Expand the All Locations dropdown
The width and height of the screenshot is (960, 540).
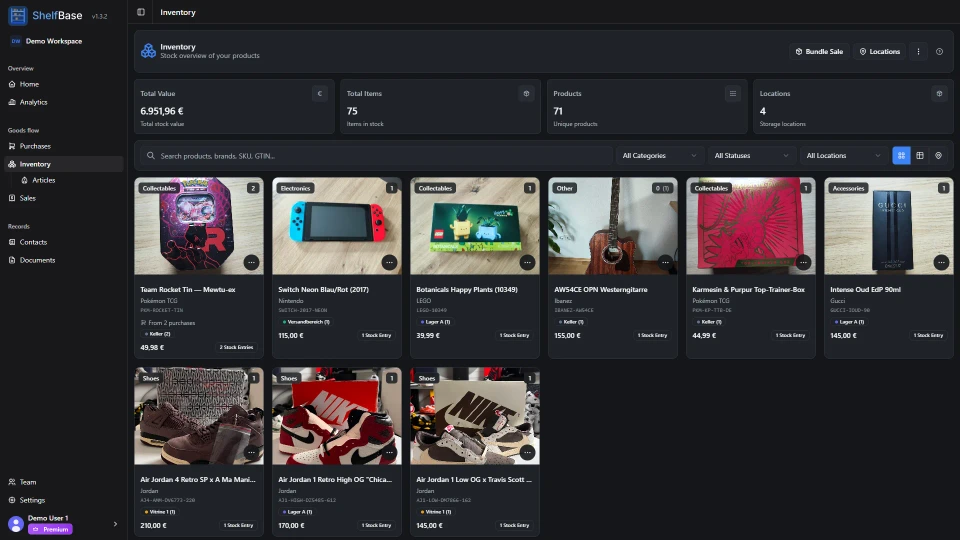843,156
